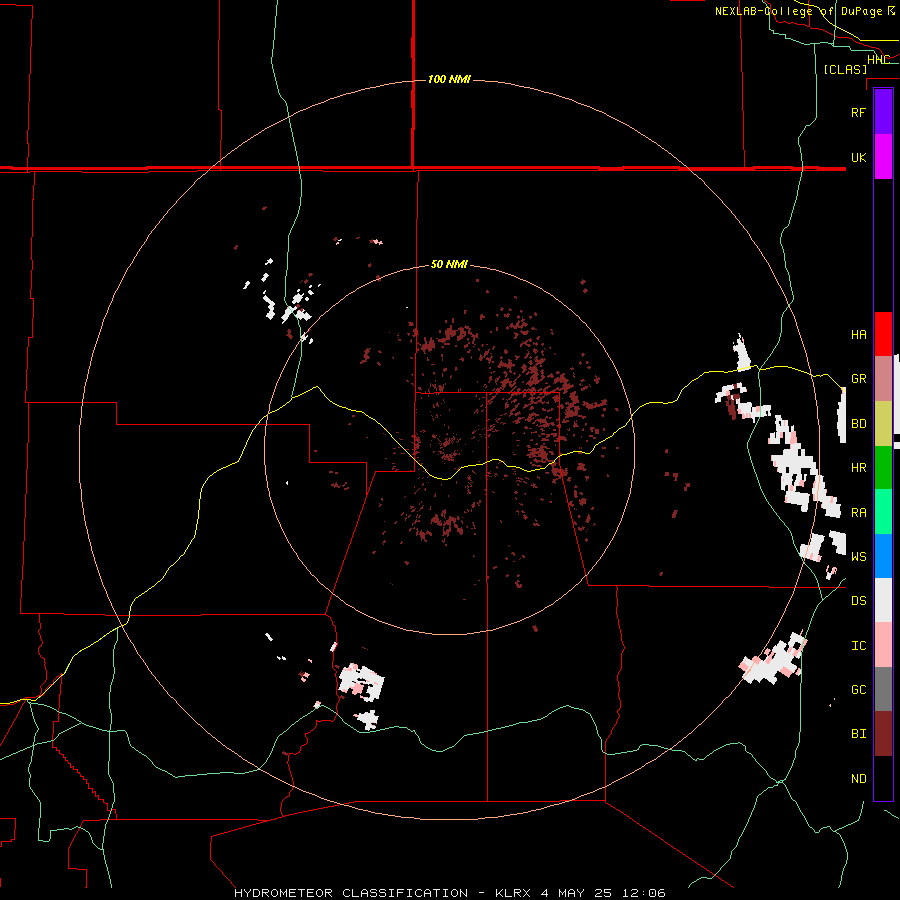Click the GC gray color swatch
Screen dimensions: 900x900
(883, 689)
